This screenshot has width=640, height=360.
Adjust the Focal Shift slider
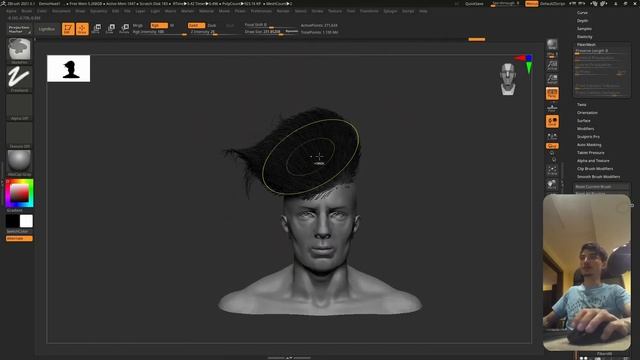coord(270,25)
